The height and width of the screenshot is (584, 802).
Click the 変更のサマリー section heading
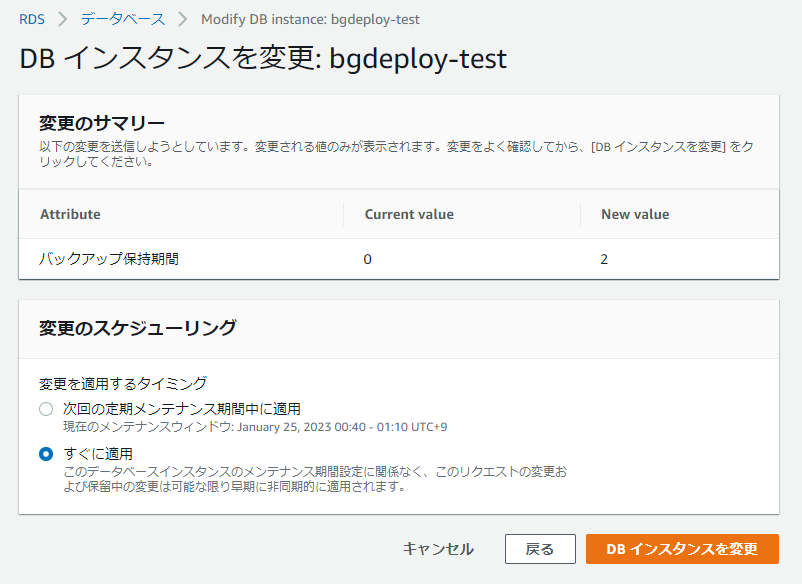coord(102,123)
